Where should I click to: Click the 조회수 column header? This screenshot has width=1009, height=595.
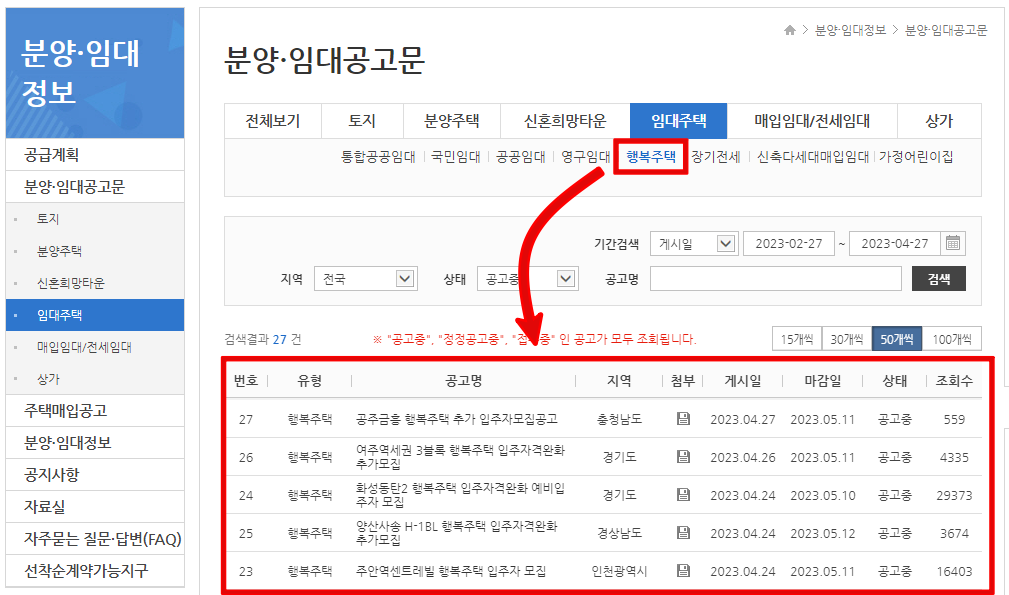954,381
